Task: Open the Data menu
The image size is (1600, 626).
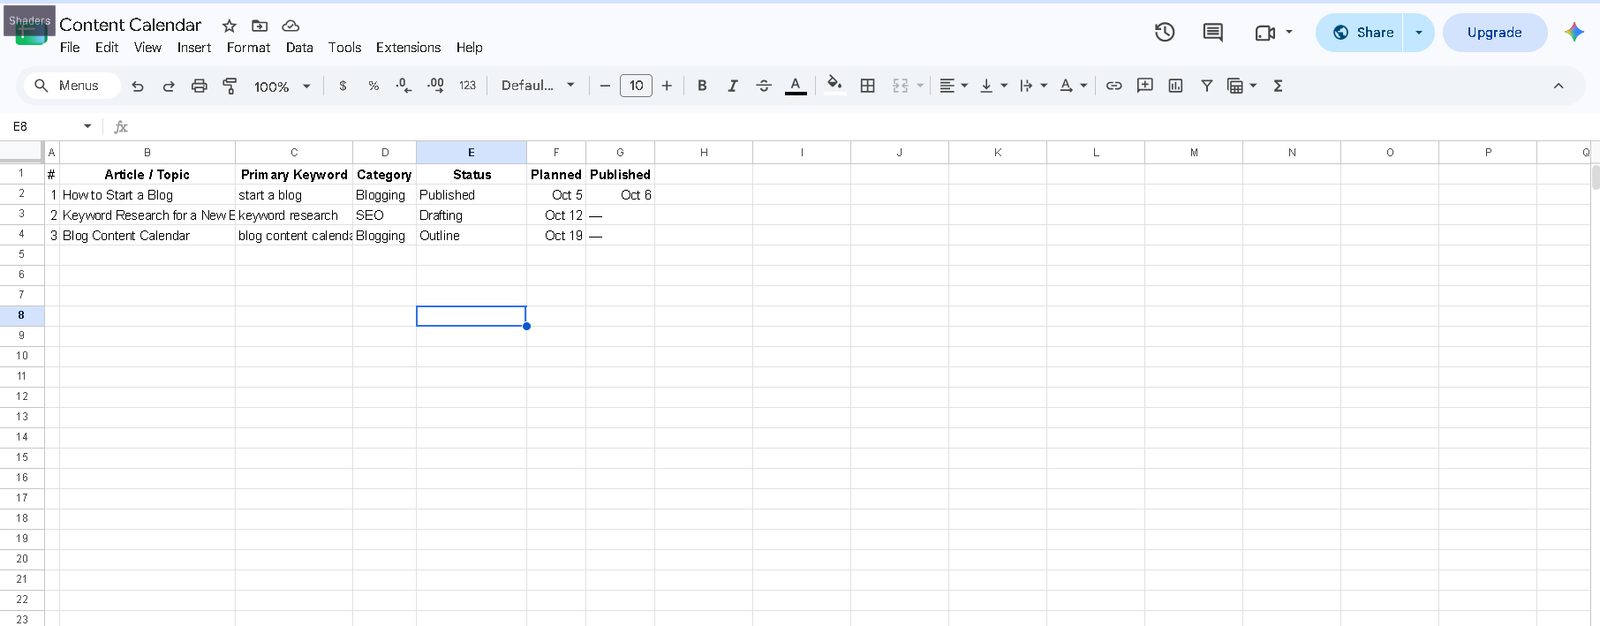Action: point(299,47)
